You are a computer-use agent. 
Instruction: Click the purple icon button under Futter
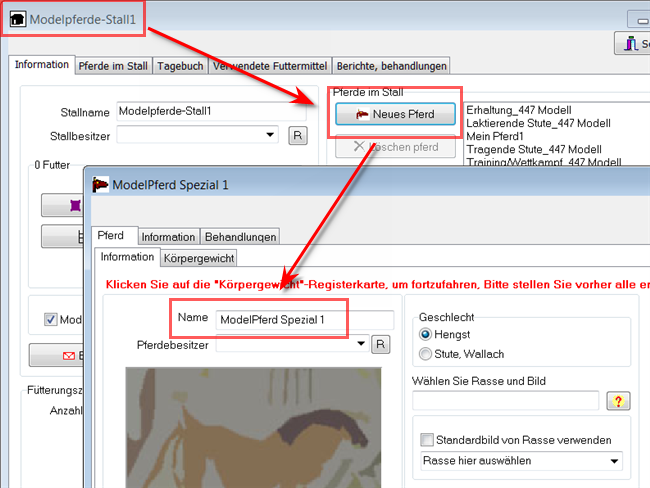pos(62,205)
